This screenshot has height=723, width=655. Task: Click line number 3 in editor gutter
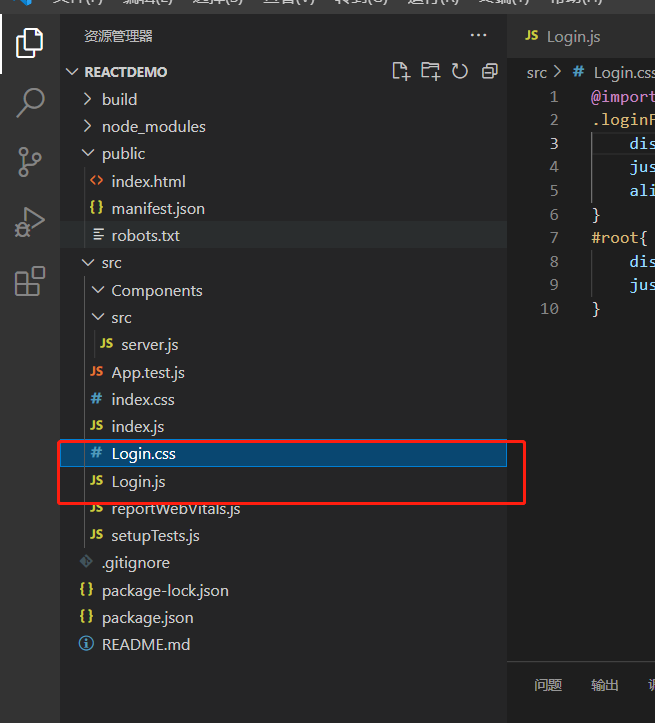(x=554, y=143)
